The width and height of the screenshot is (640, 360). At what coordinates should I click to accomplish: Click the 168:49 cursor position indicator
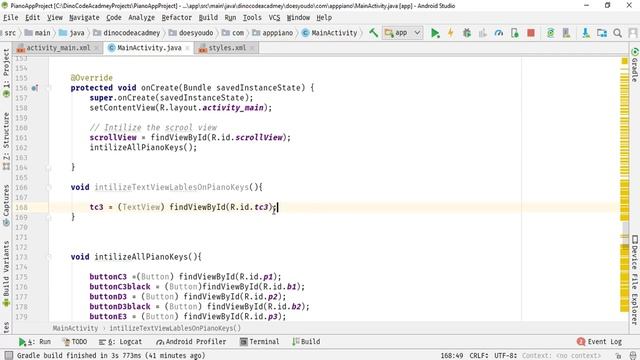click(451, 356)
